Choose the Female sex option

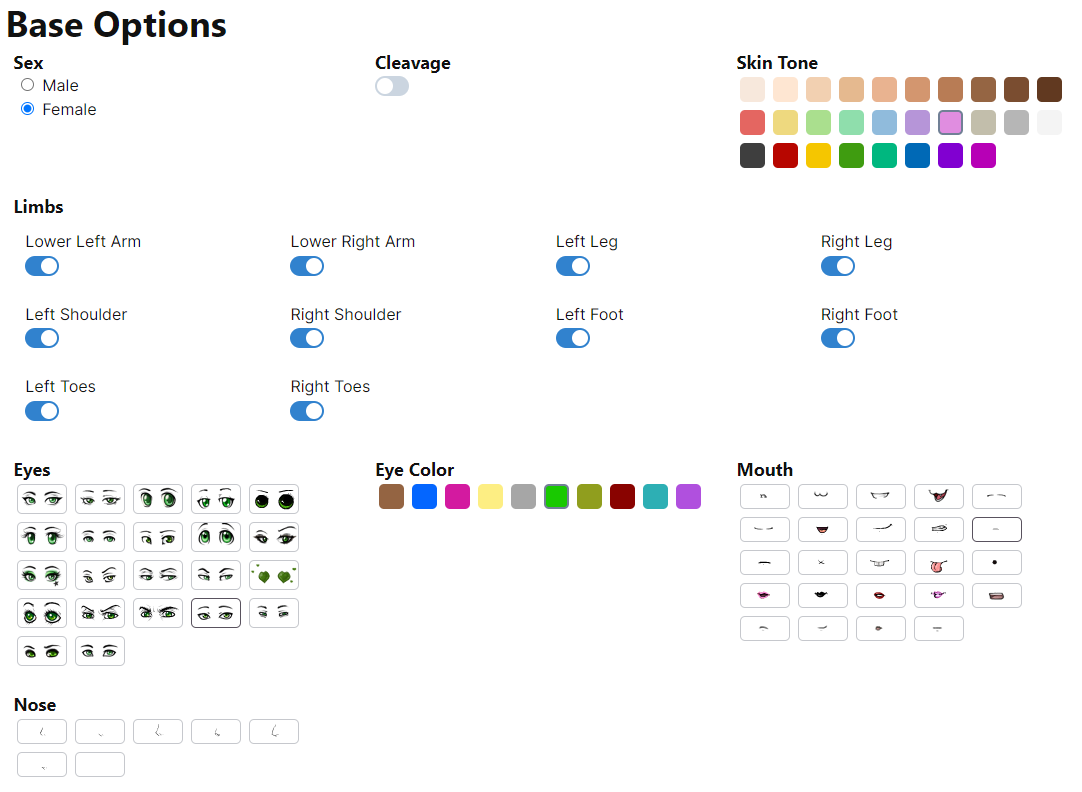(28, 109)
